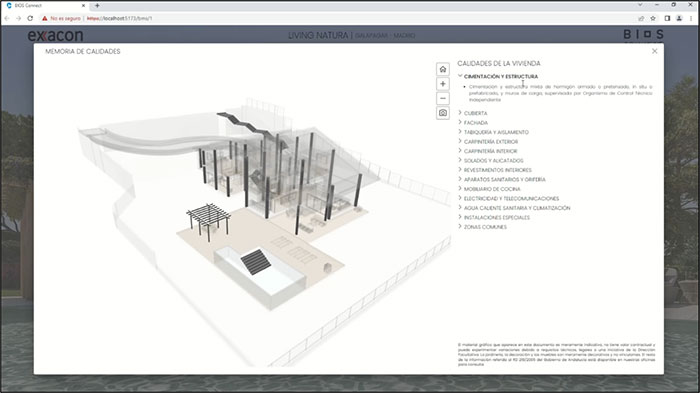Open new browser tab with plus
Screen dimensions: 700x393
(97, 5)
